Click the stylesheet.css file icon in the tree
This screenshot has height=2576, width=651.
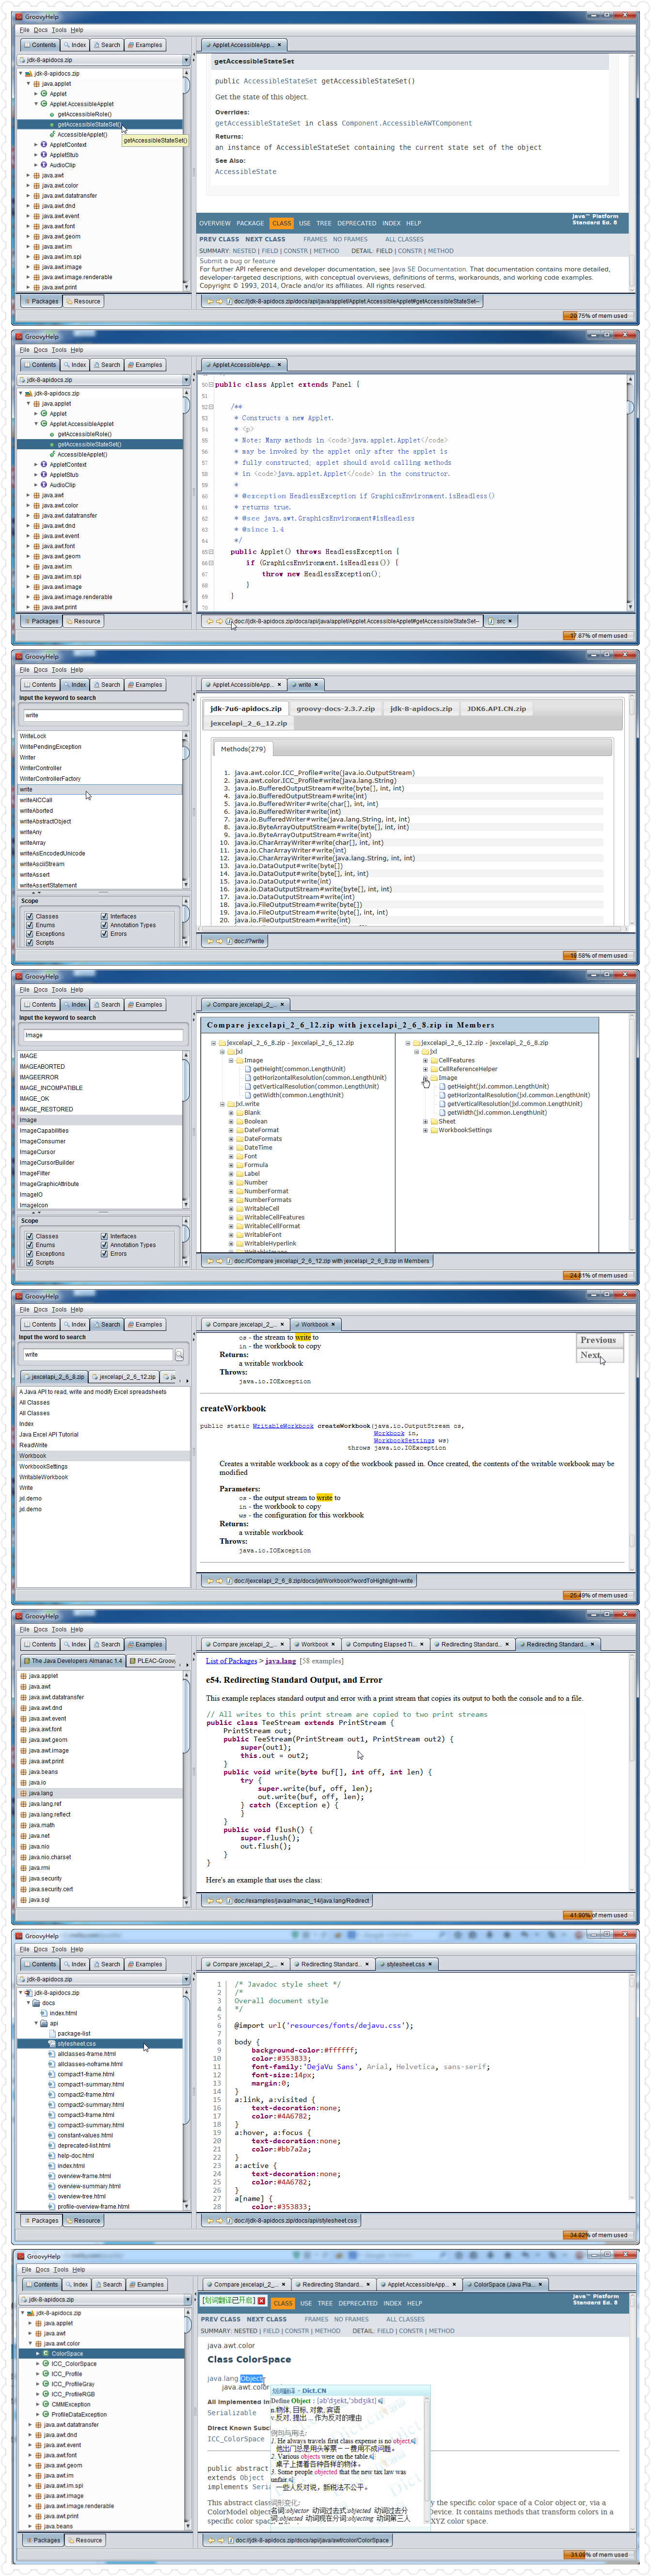click(52, 2044)
